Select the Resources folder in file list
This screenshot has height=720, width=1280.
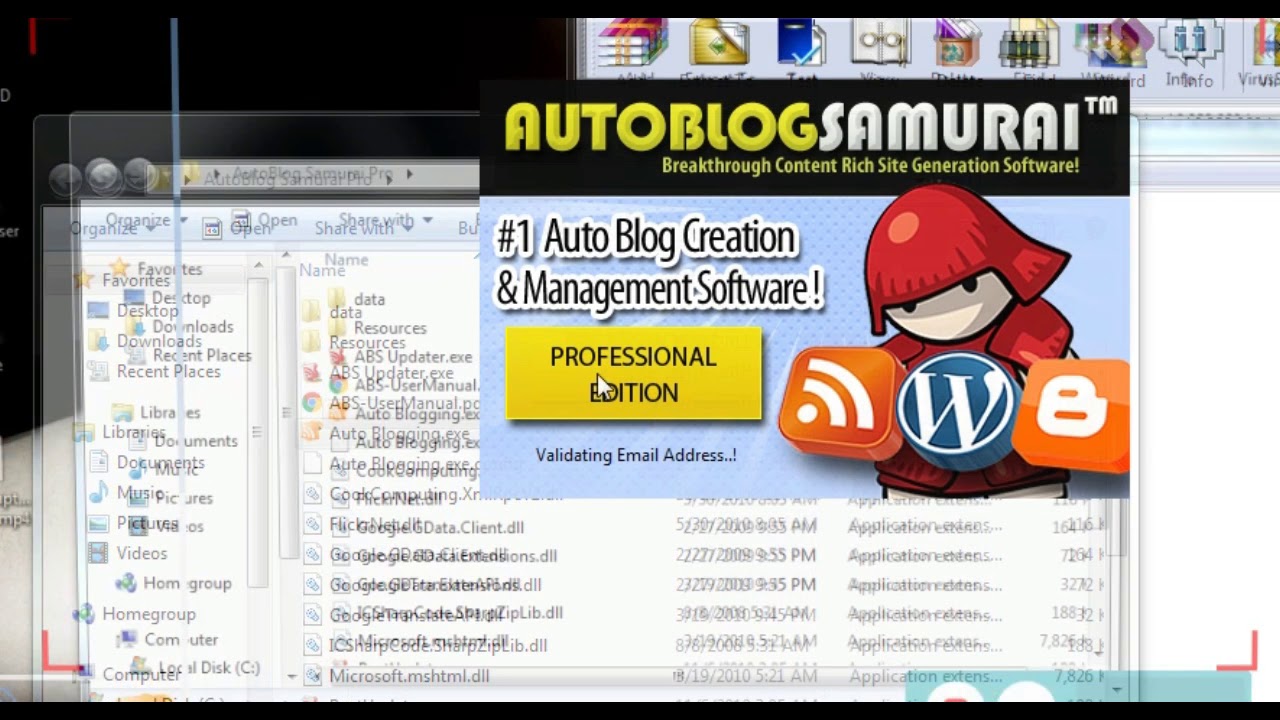[367, 342]
